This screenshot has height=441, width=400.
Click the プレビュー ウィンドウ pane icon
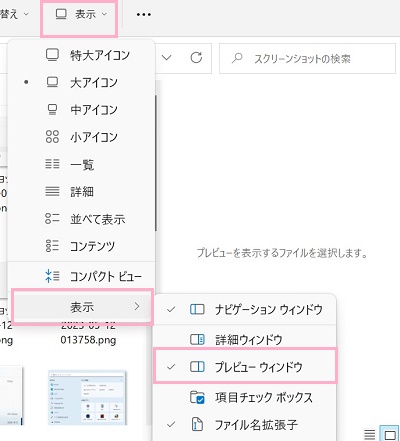point(197,367)
